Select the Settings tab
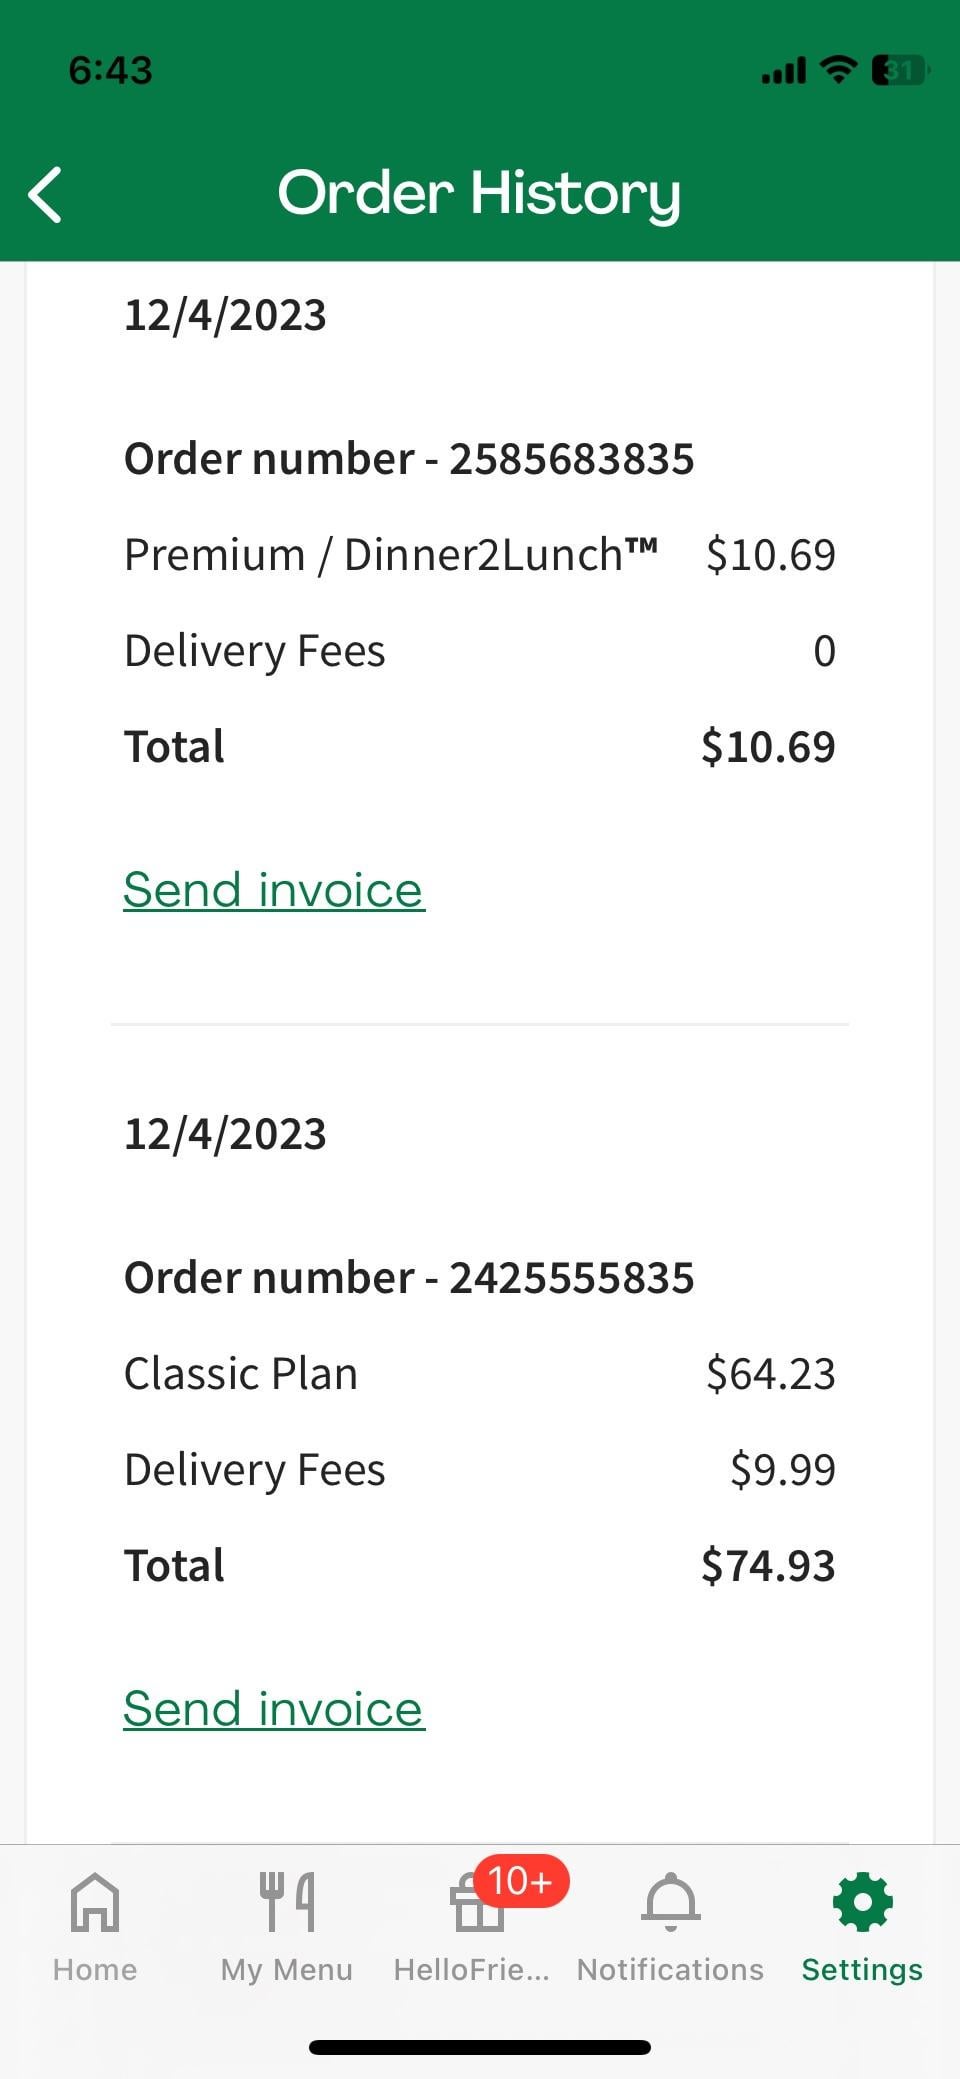 862,1926
